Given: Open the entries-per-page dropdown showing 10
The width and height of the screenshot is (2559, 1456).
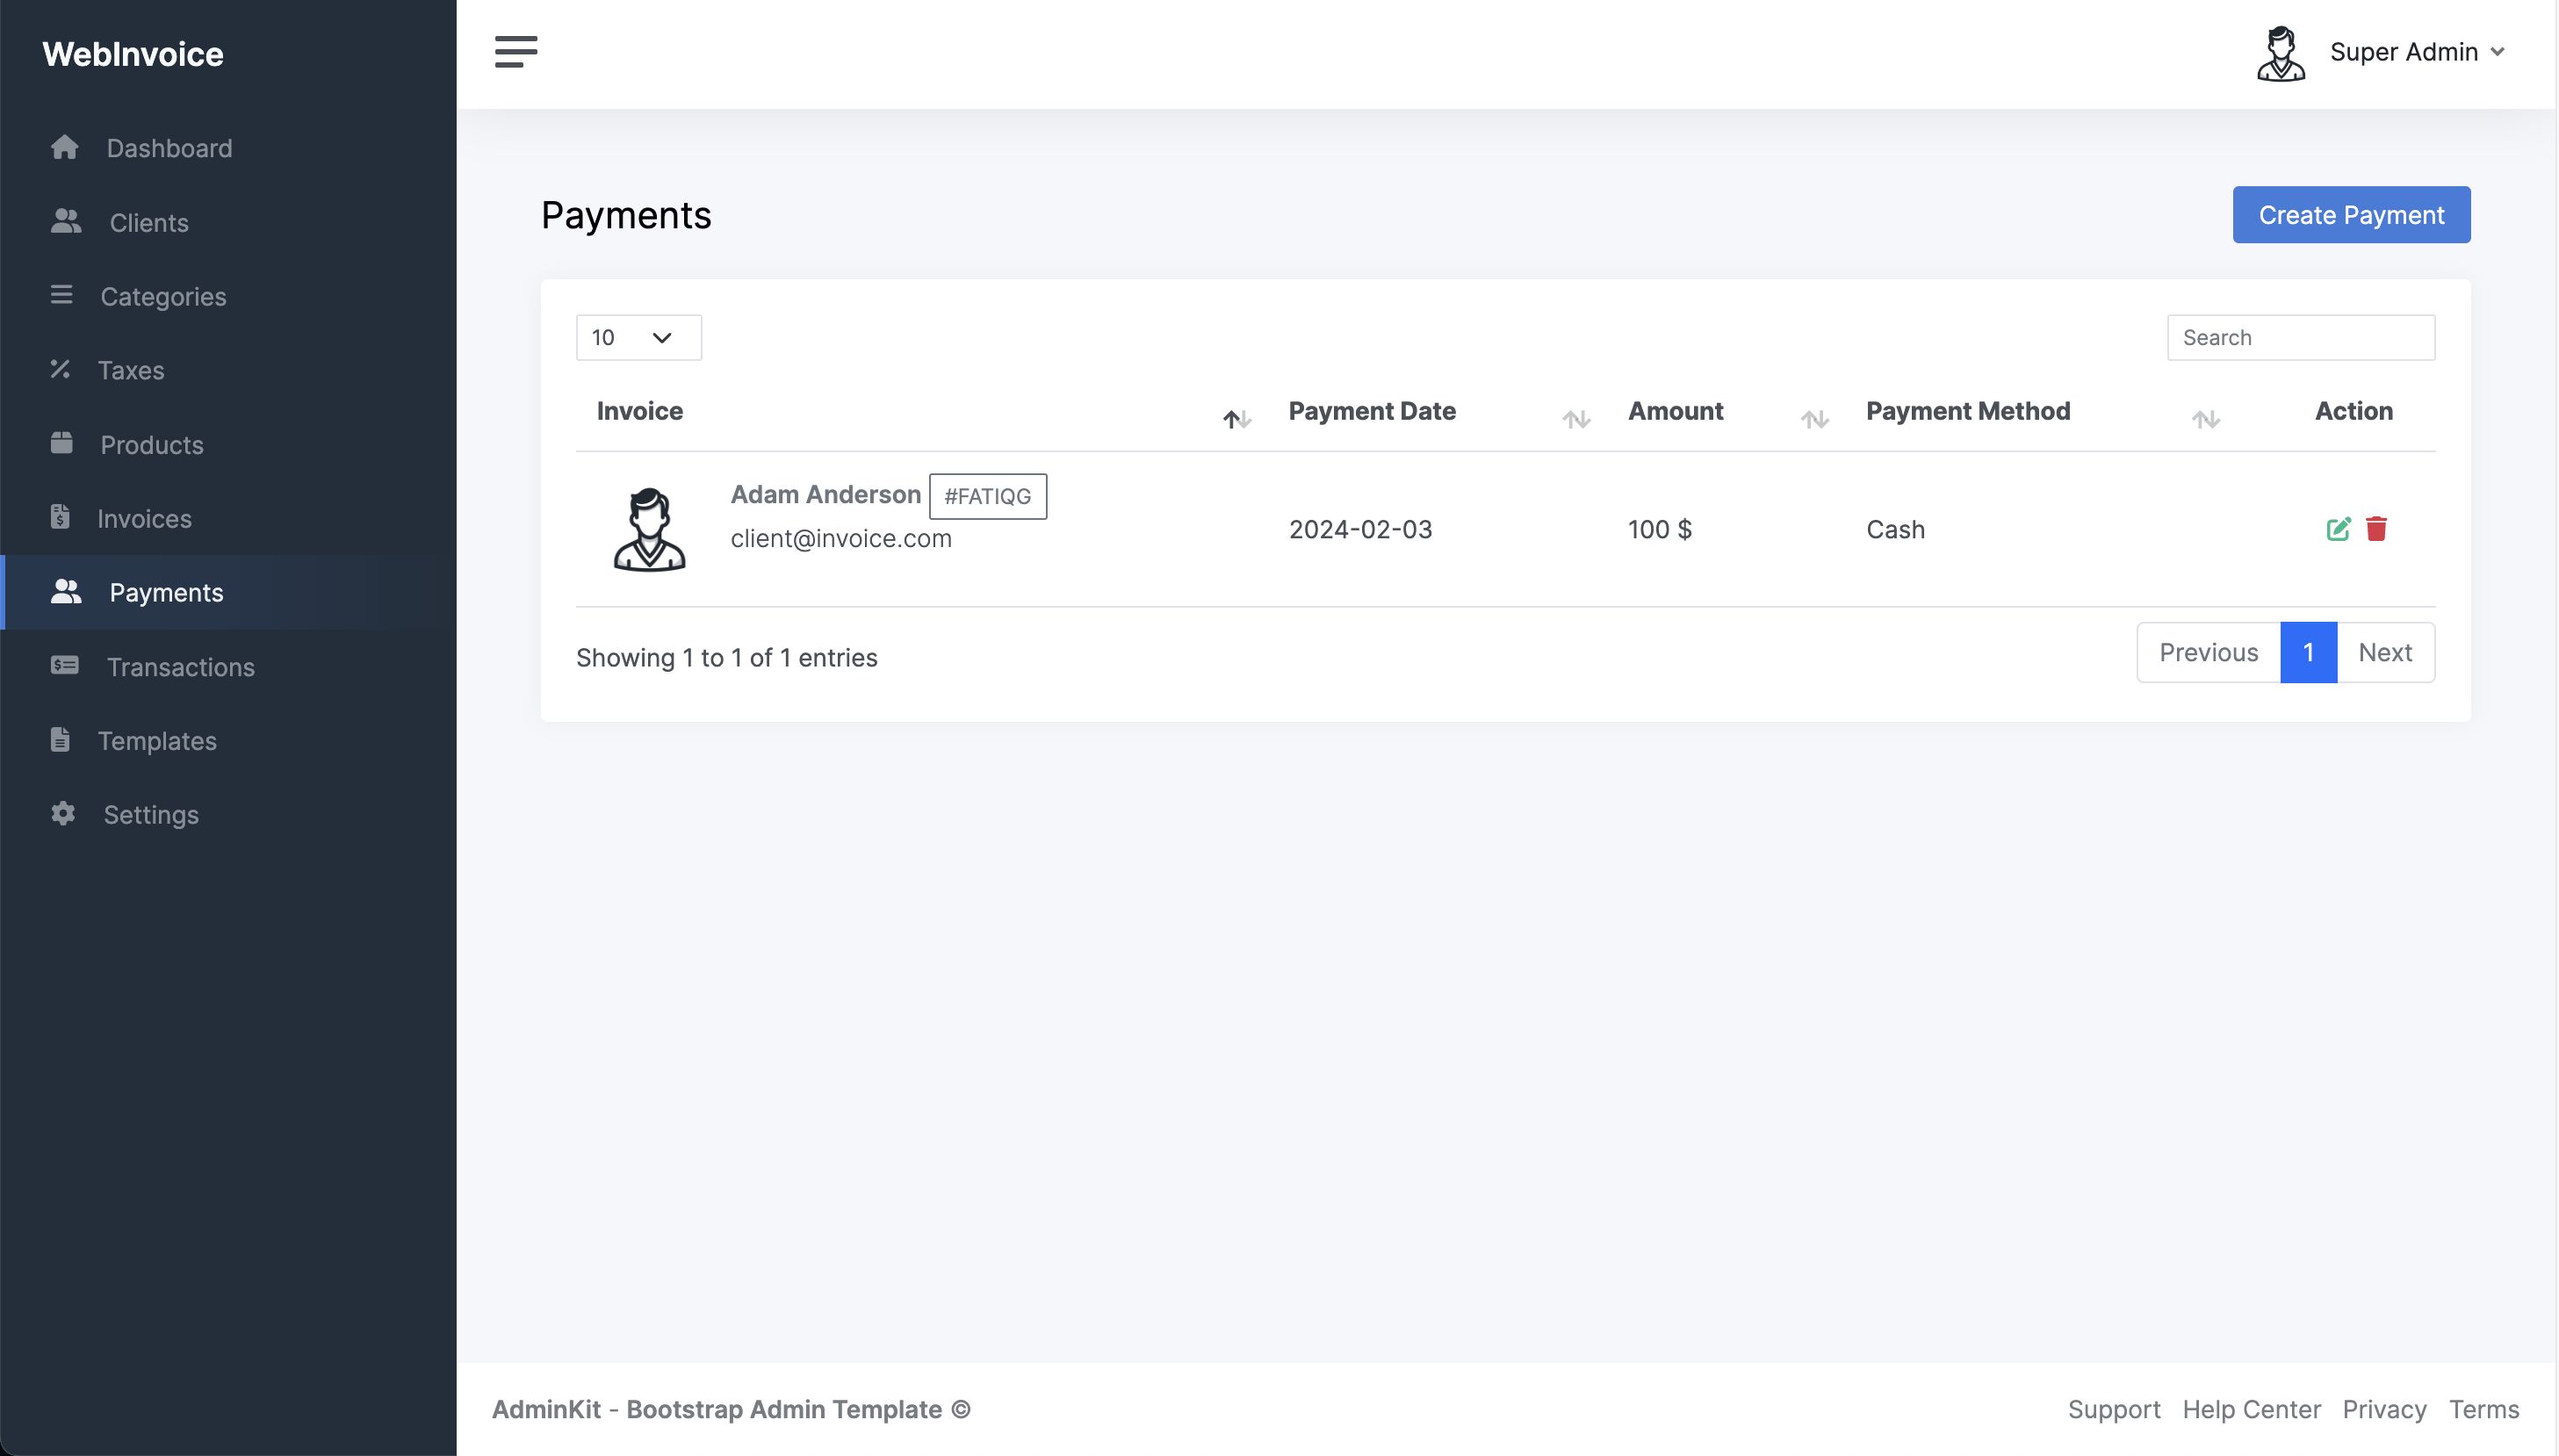Looking at the screenshot, I should pos(638,338).
